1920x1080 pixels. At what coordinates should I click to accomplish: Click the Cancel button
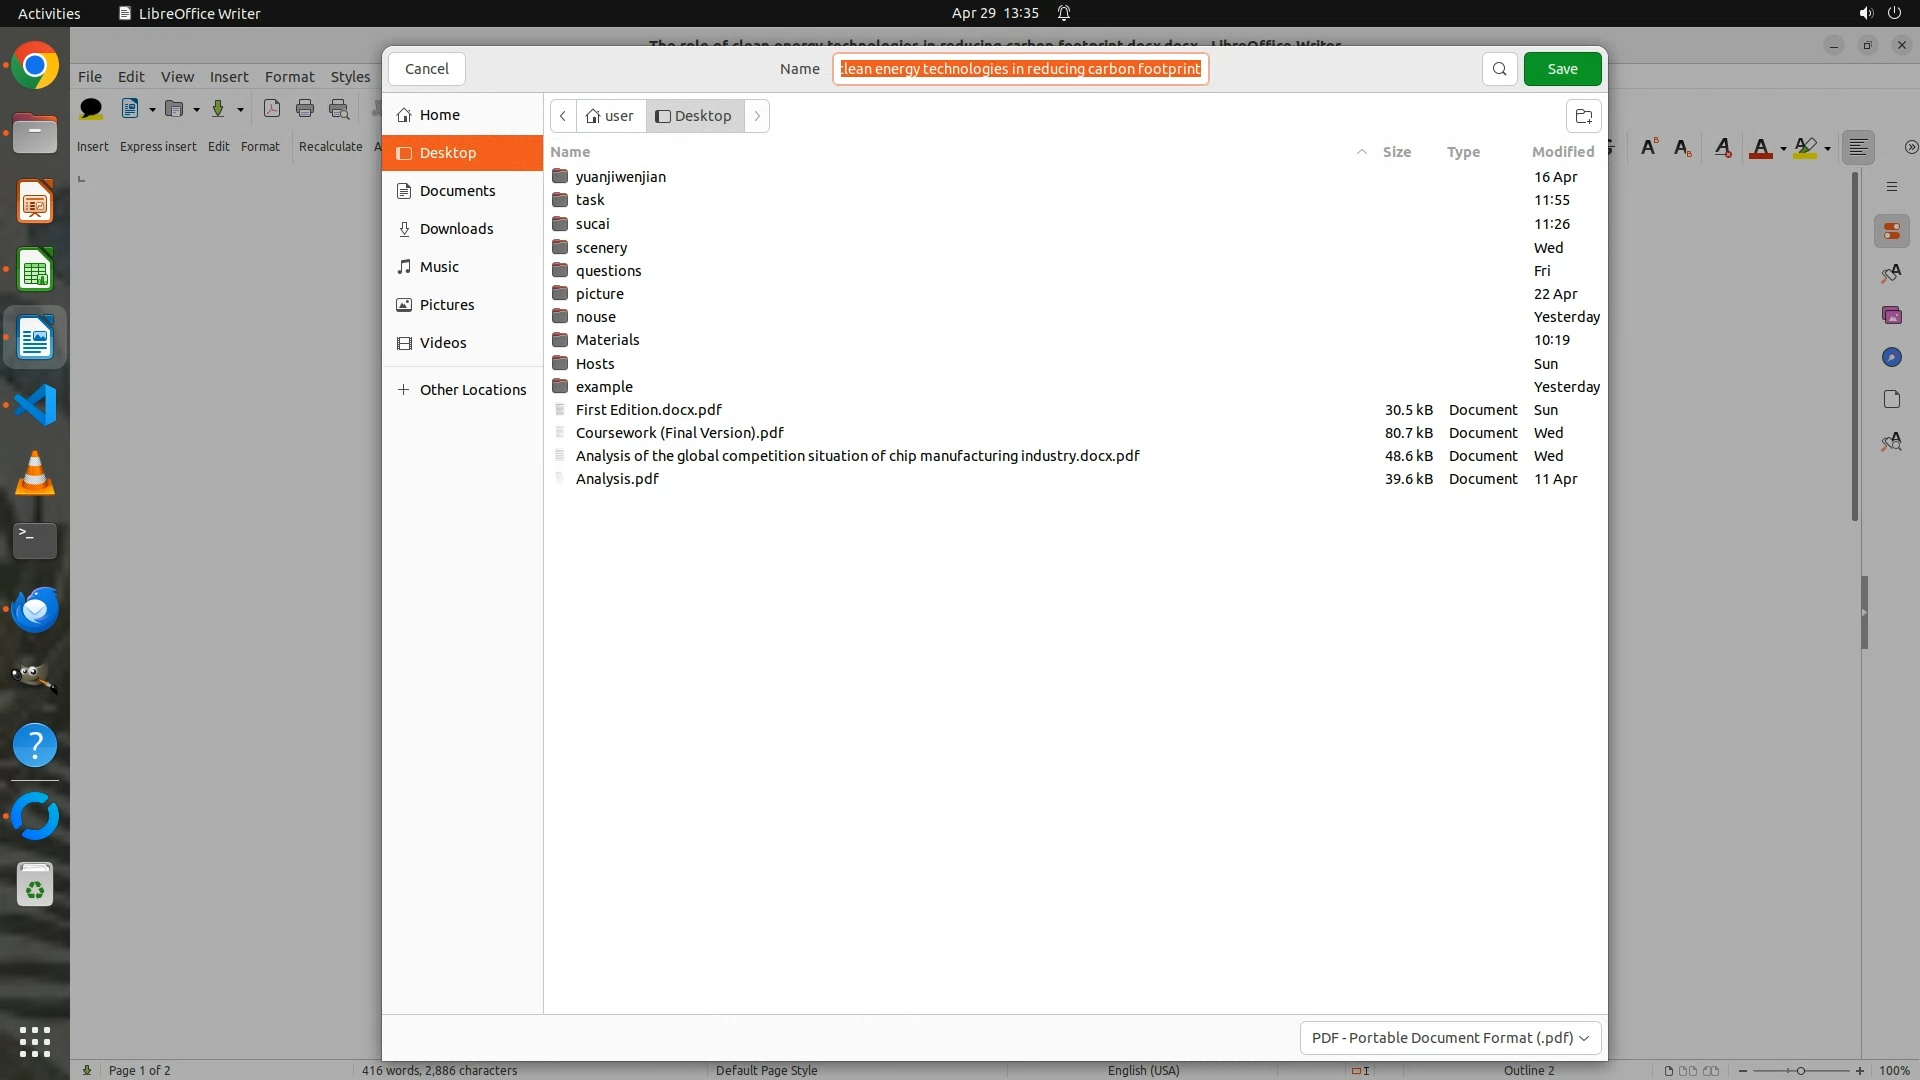(427, 69)
